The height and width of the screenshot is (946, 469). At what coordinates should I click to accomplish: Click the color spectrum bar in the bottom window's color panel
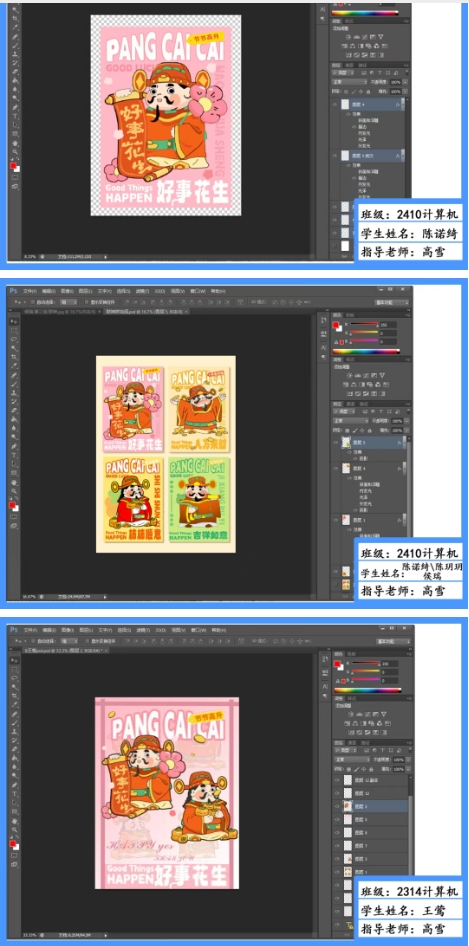coord(366,690)
